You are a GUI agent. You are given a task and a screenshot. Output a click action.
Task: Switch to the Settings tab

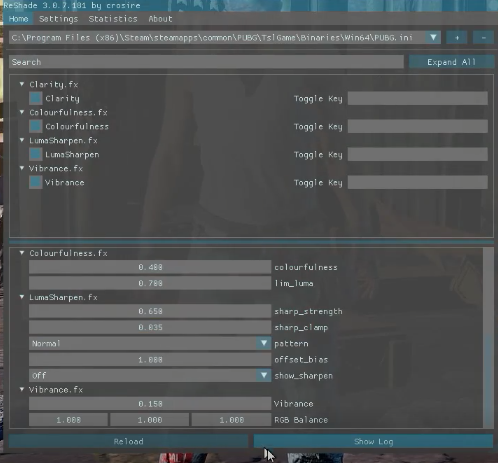(x=58, y=19)
